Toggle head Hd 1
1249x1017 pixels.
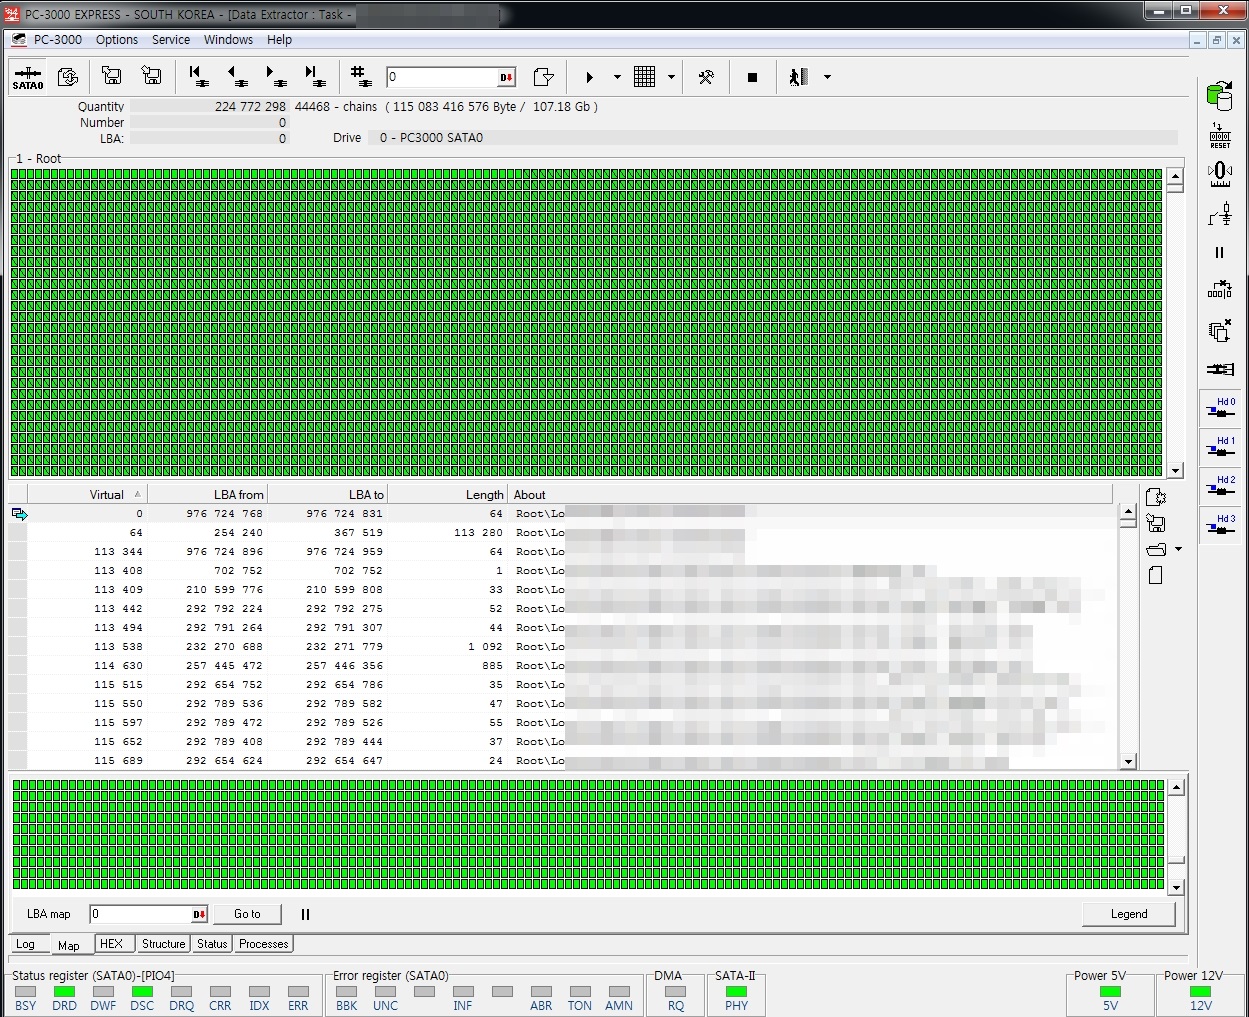[1220, 447]
